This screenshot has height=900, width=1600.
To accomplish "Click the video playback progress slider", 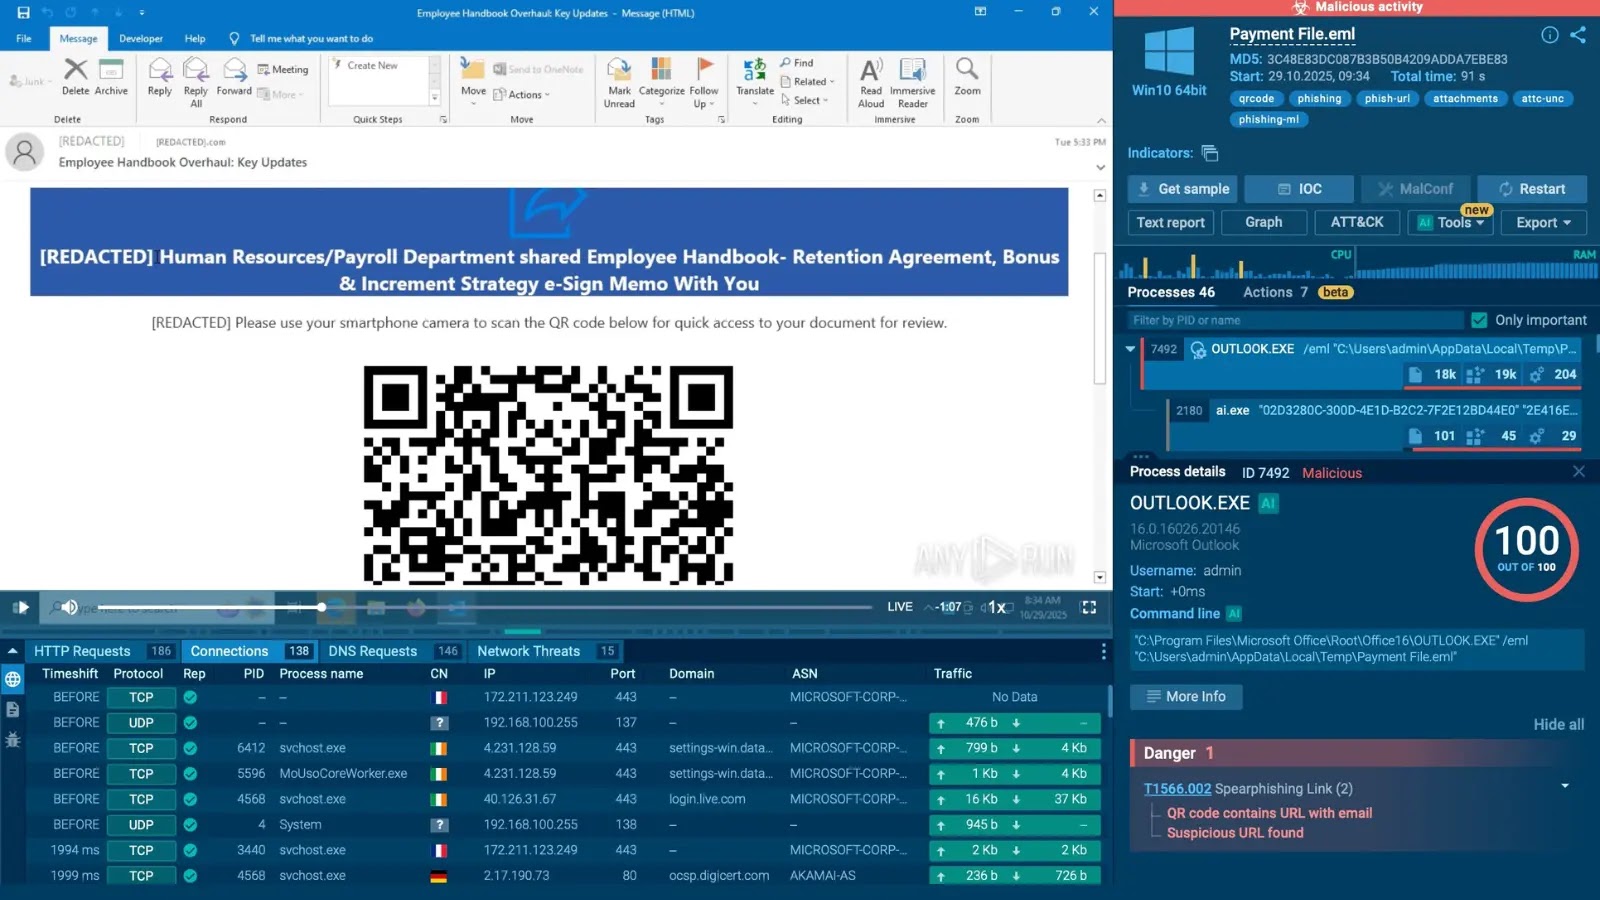I will click(321, 606).
